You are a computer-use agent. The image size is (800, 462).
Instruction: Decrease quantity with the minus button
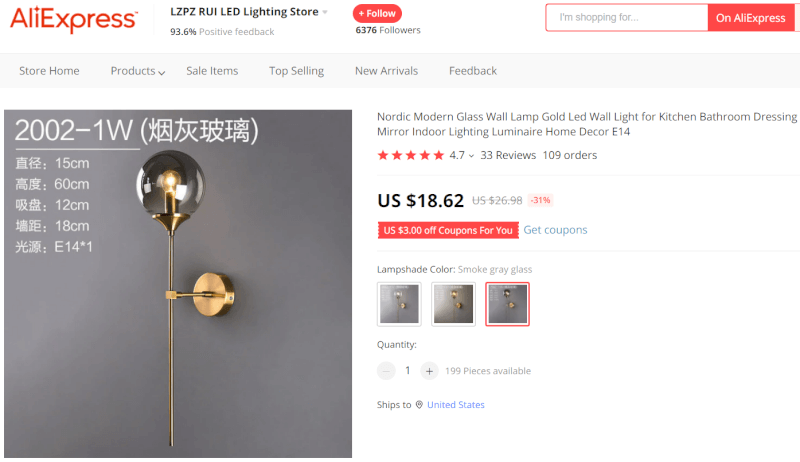386,371
